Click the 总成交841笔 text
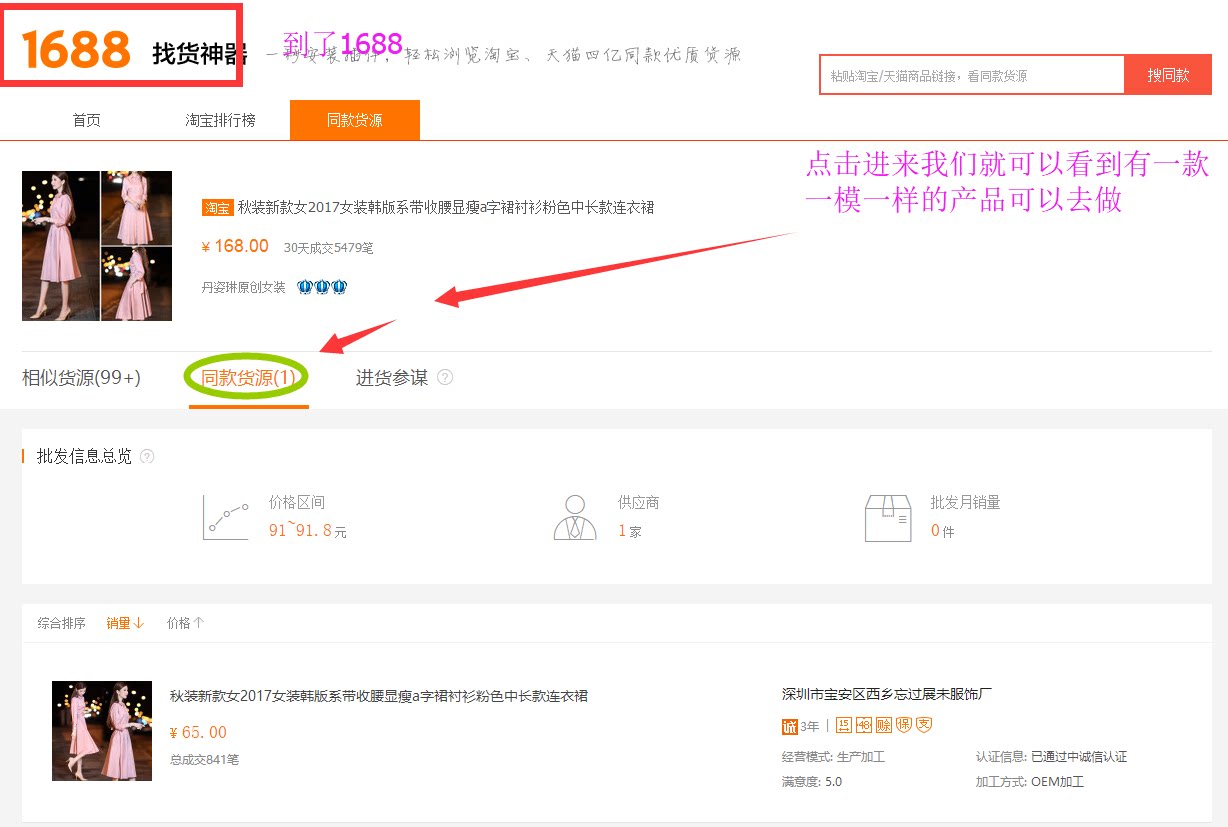The height and width of the screenshot is (827, 1228). [x=205, y=760]
